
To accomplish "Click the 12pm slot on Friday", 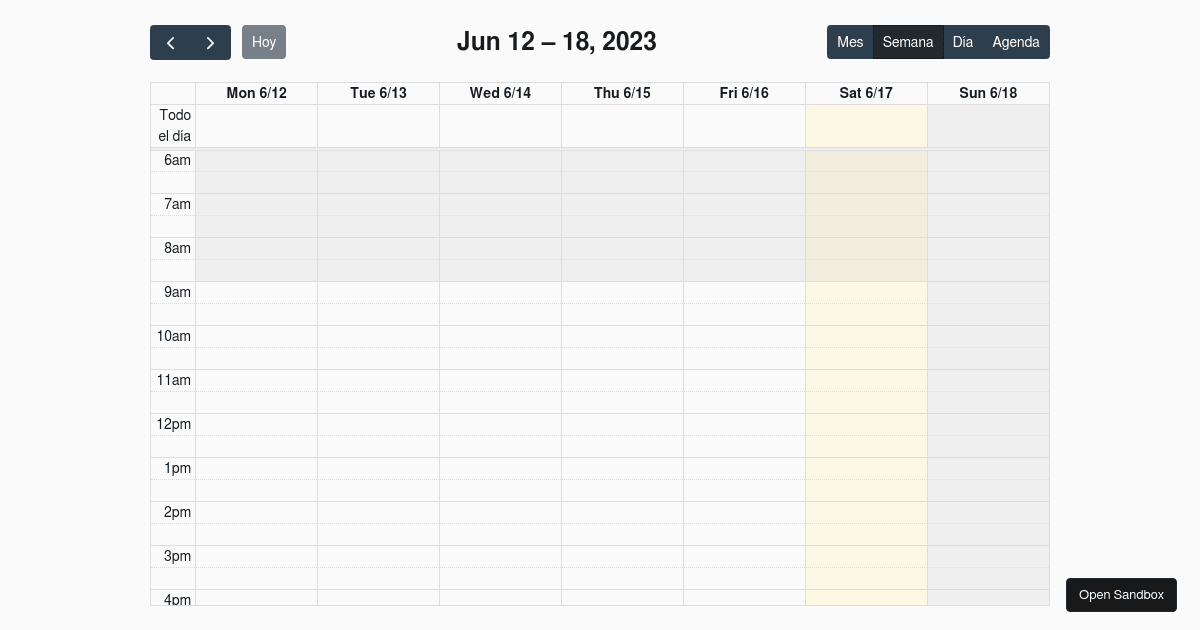I will [744, 434].
